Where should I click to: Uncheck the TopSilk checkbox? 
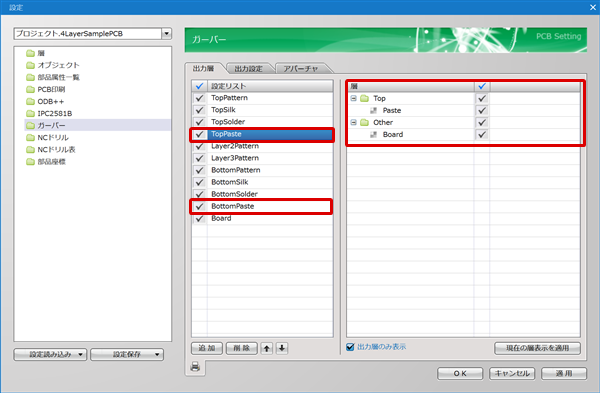pyautogui.click(x=199, y=110)
